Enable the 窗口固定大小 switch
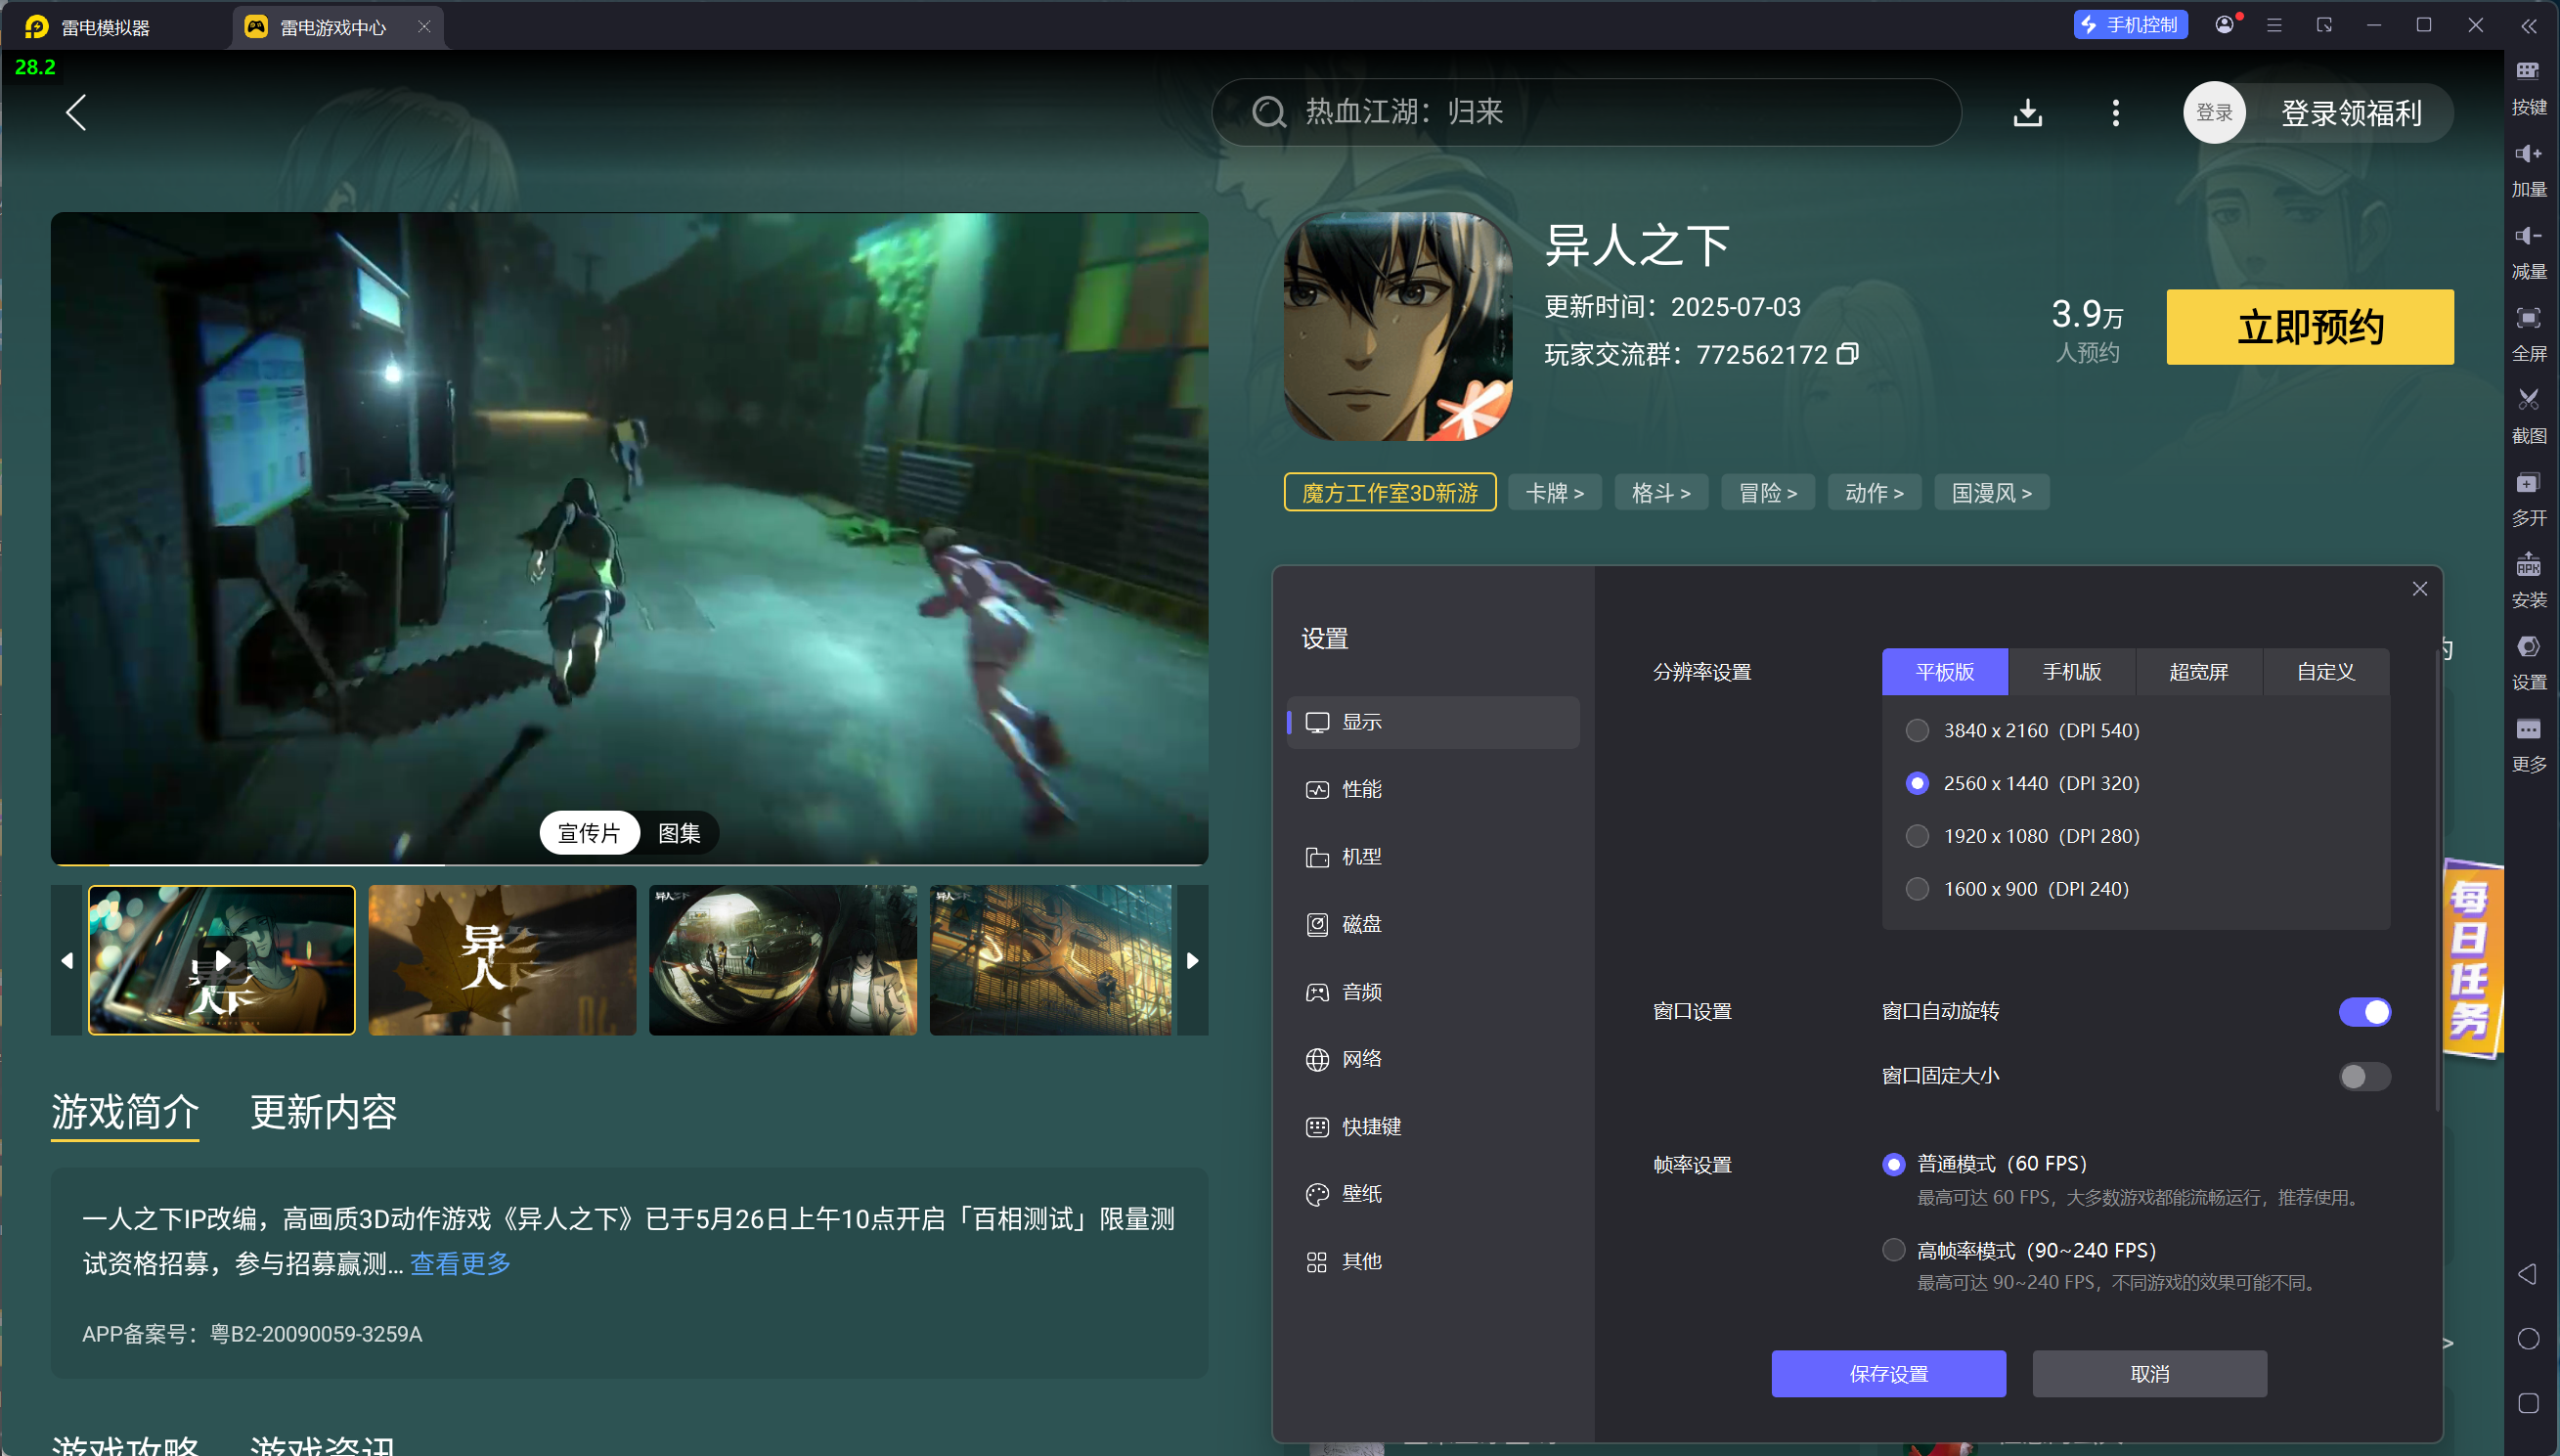Viewport: 2560px width, 1456px height. tap(2364, 1076)
